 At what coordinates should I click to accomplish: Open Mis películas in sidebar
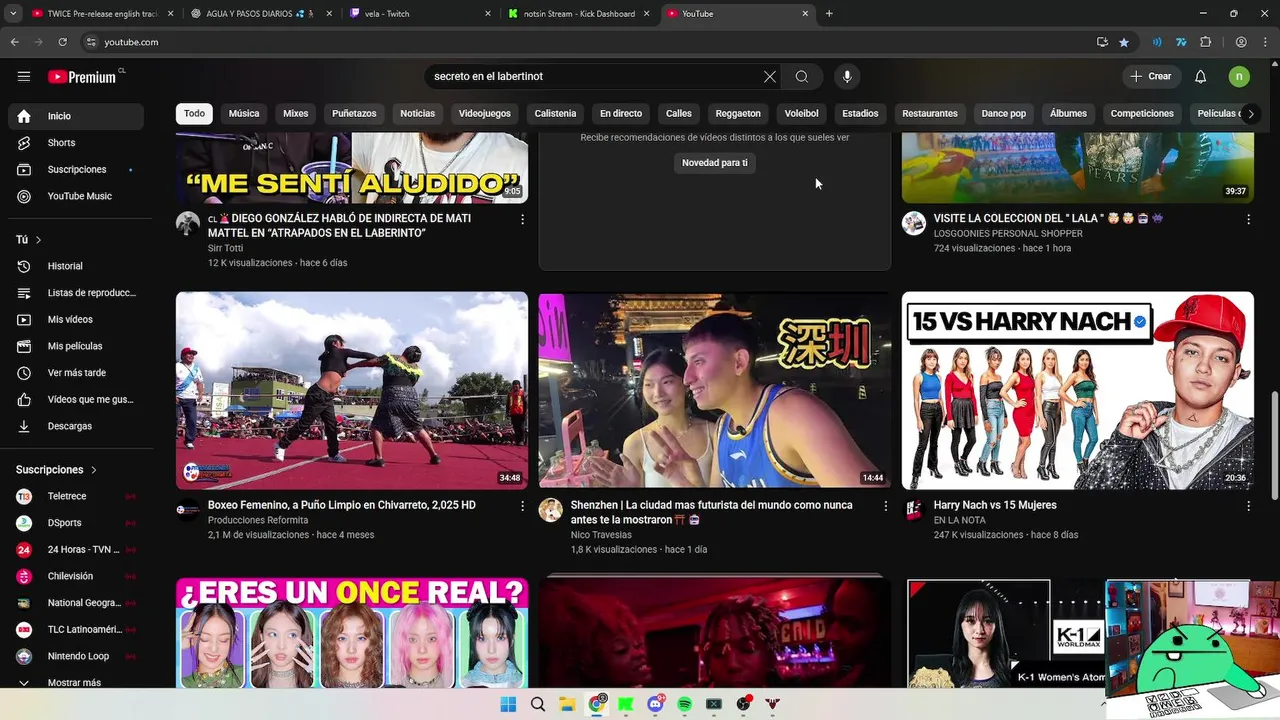(x=76, y=346)
